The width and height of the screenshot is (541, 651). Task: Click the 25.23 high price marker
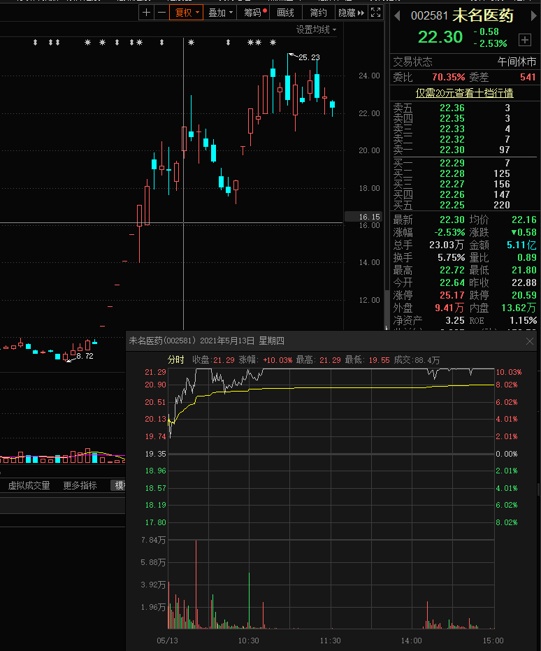[x=309, y=57]
